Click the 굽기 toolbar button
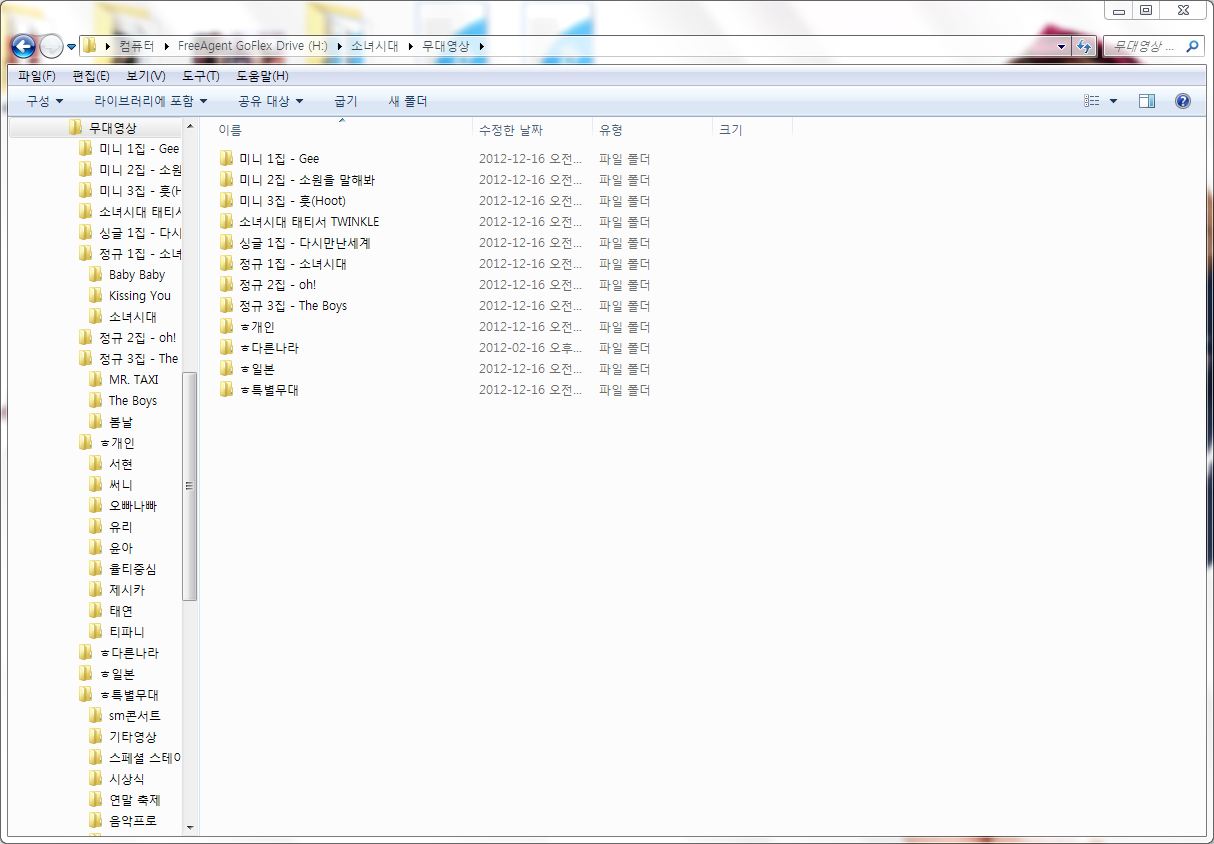Image resolution: width=1214 pixels, height=844 pixels. (x=345, y=101)
